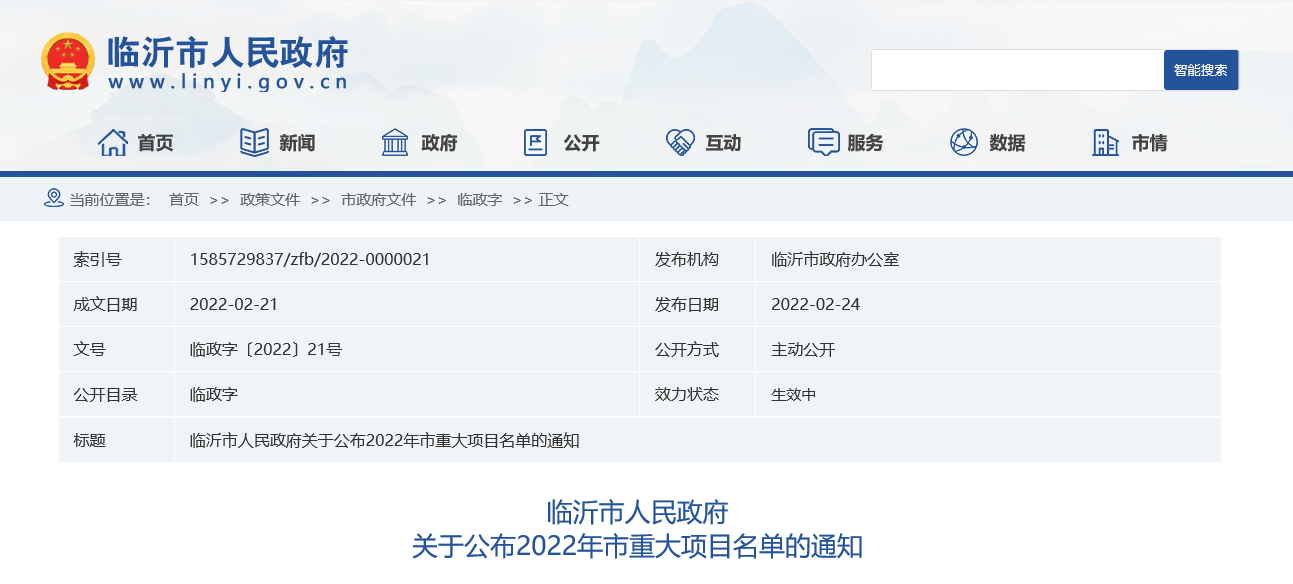Click 正文 in the breadcrumb
The image size is (1293, 584).
(554, 199)
